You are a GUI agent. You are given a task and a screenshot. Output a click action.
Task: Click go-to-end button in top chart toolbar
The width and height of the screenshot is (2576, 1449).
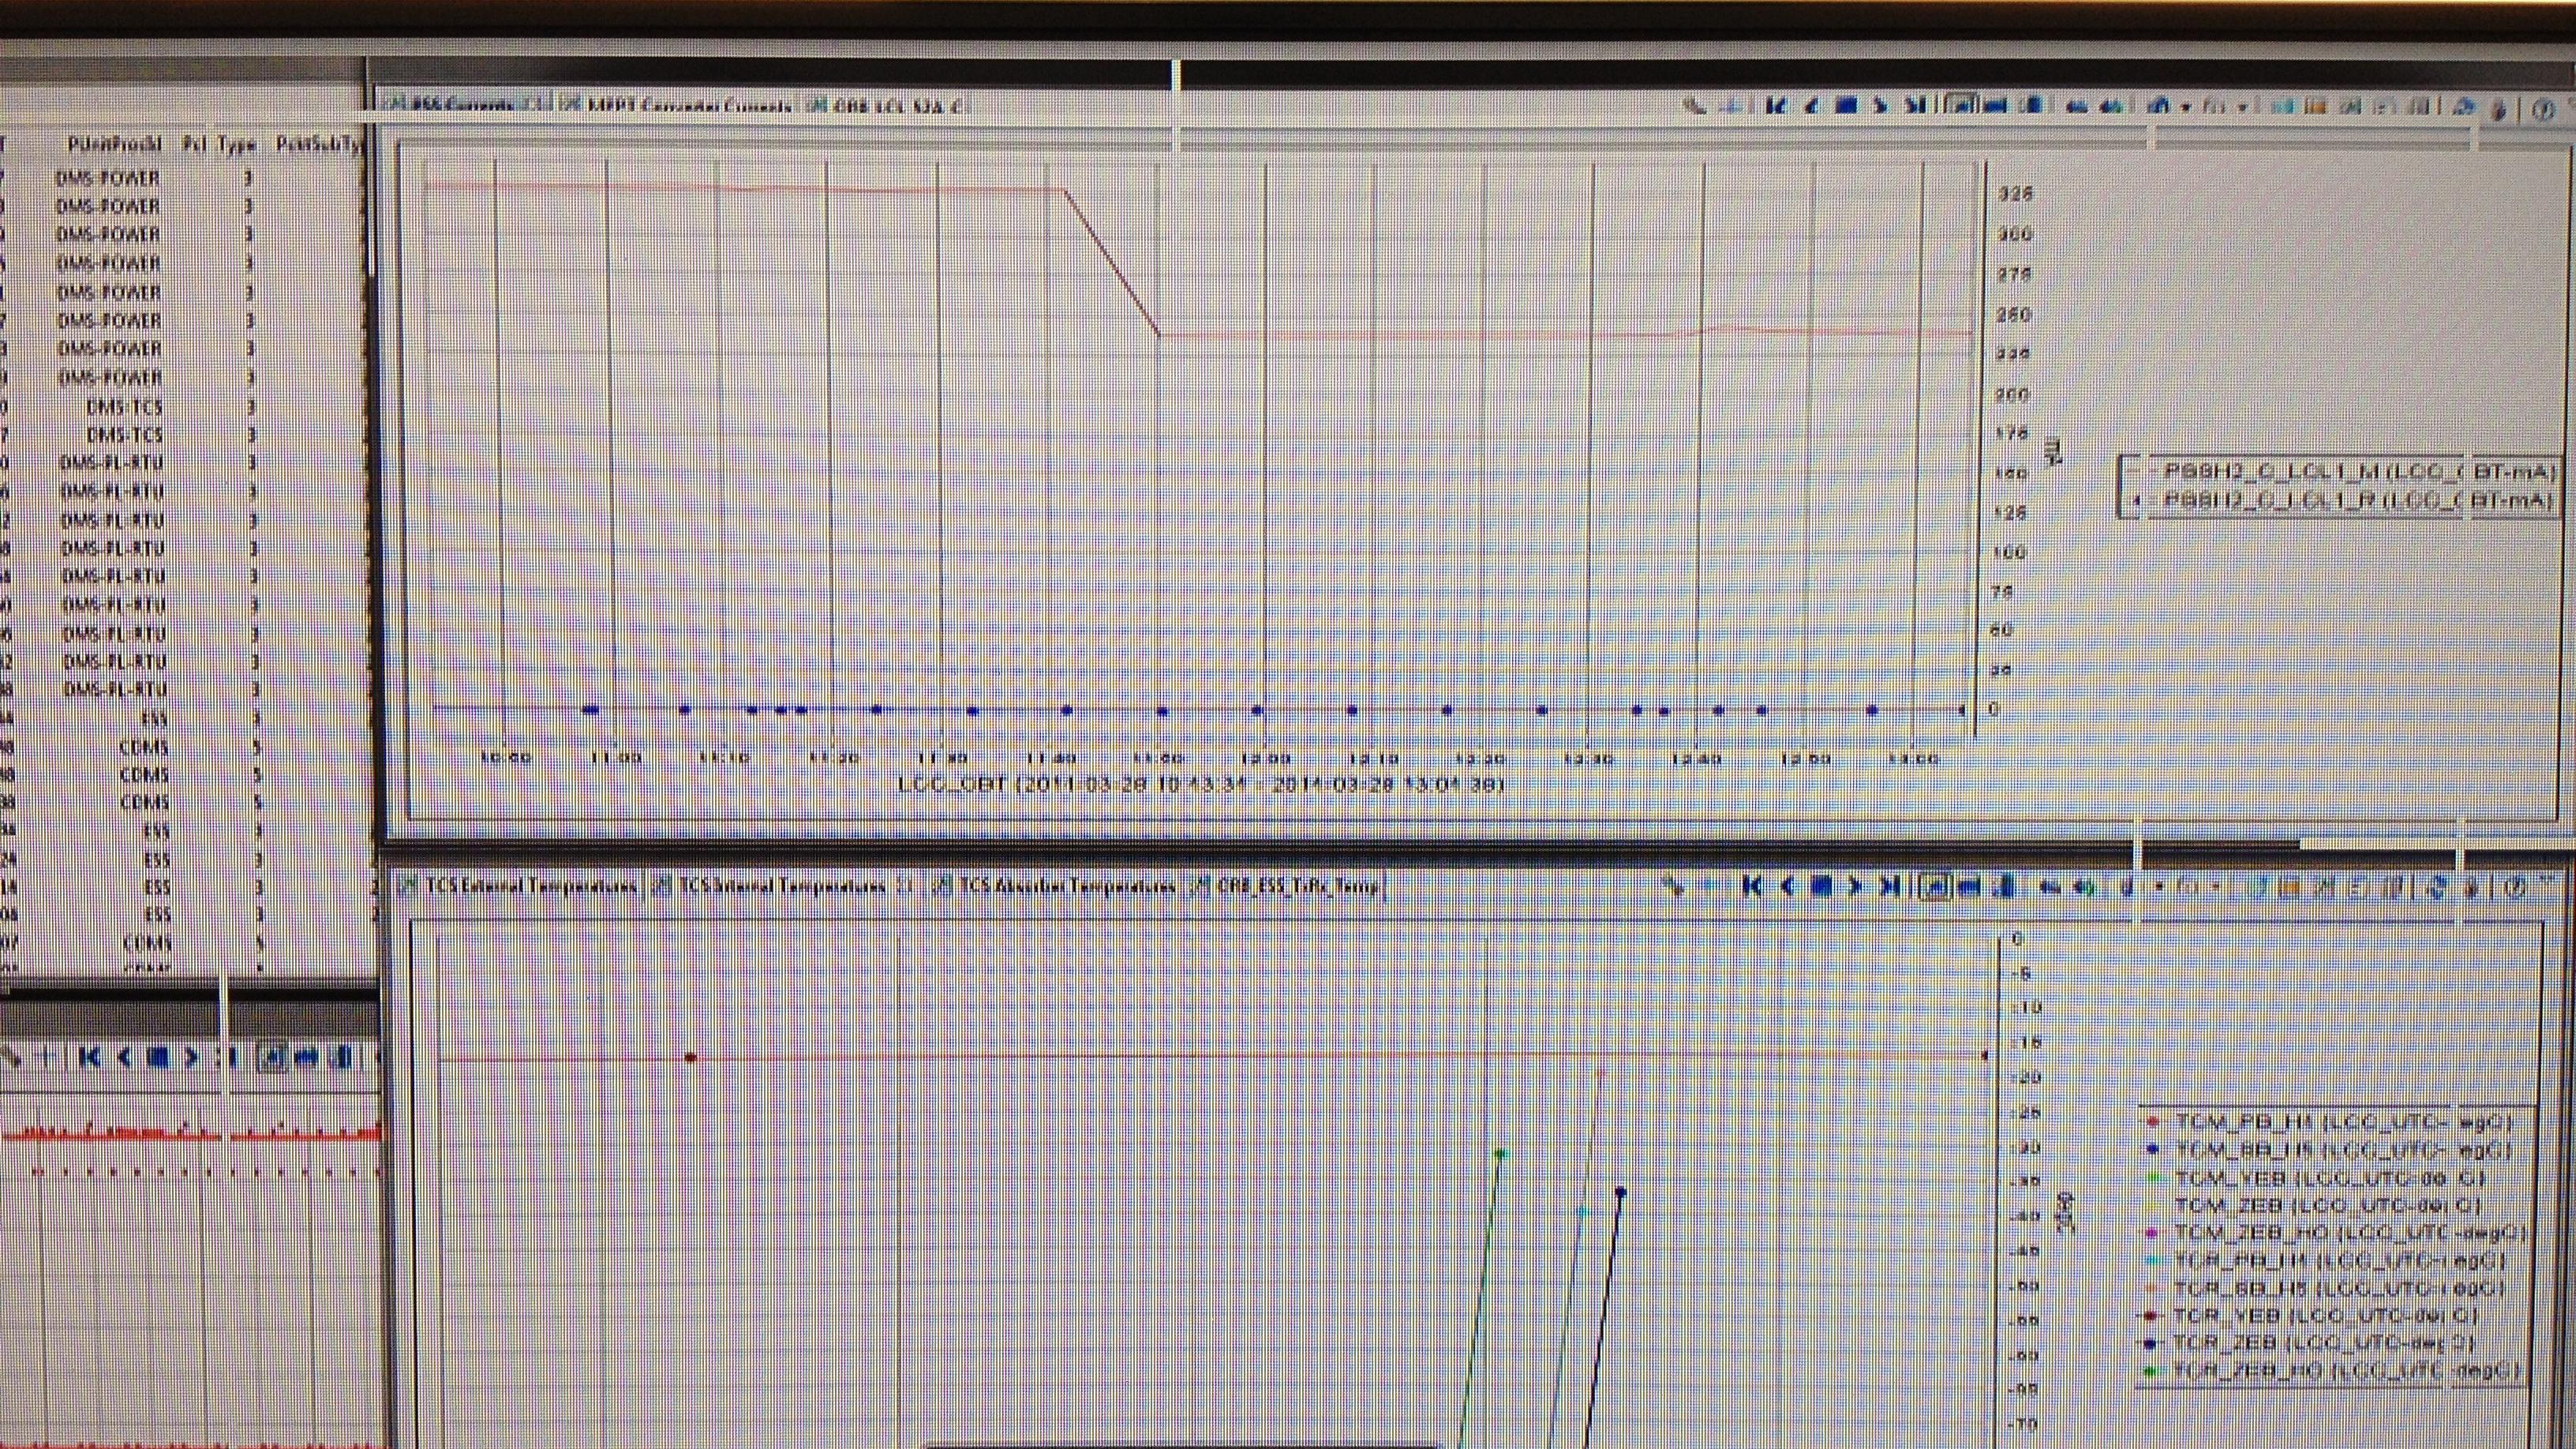coord(1914,106)
